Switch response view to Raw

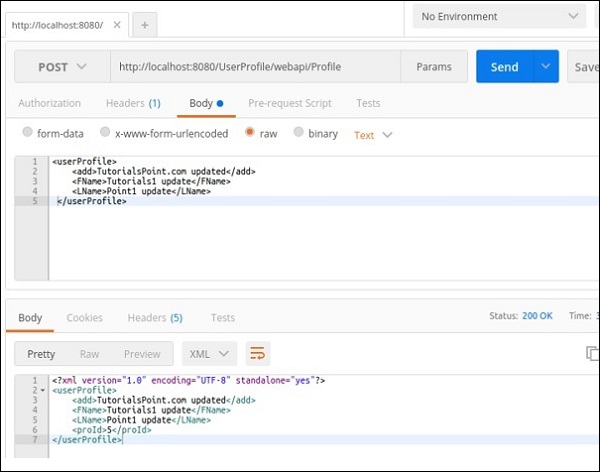(90, 354)
